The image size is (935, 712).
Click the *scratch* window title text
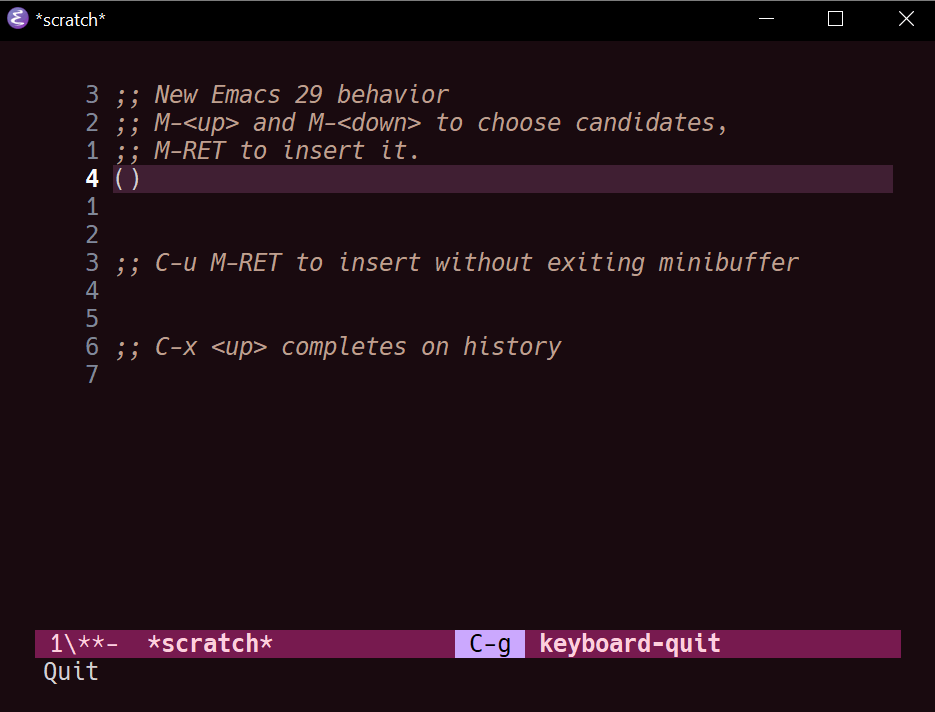pyautogui.click(x=70, y=20)
